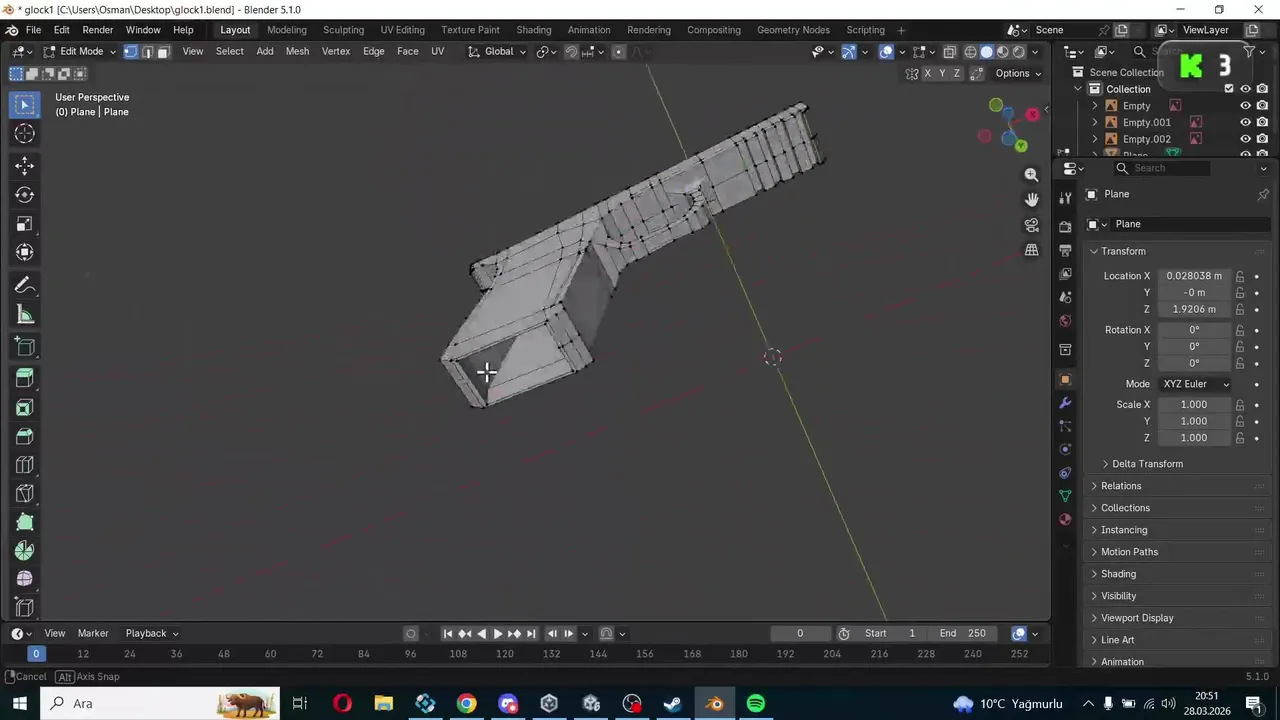Select the Bevel tool
The width and height of the screenshot is (1280, 720).
[25, 436]
